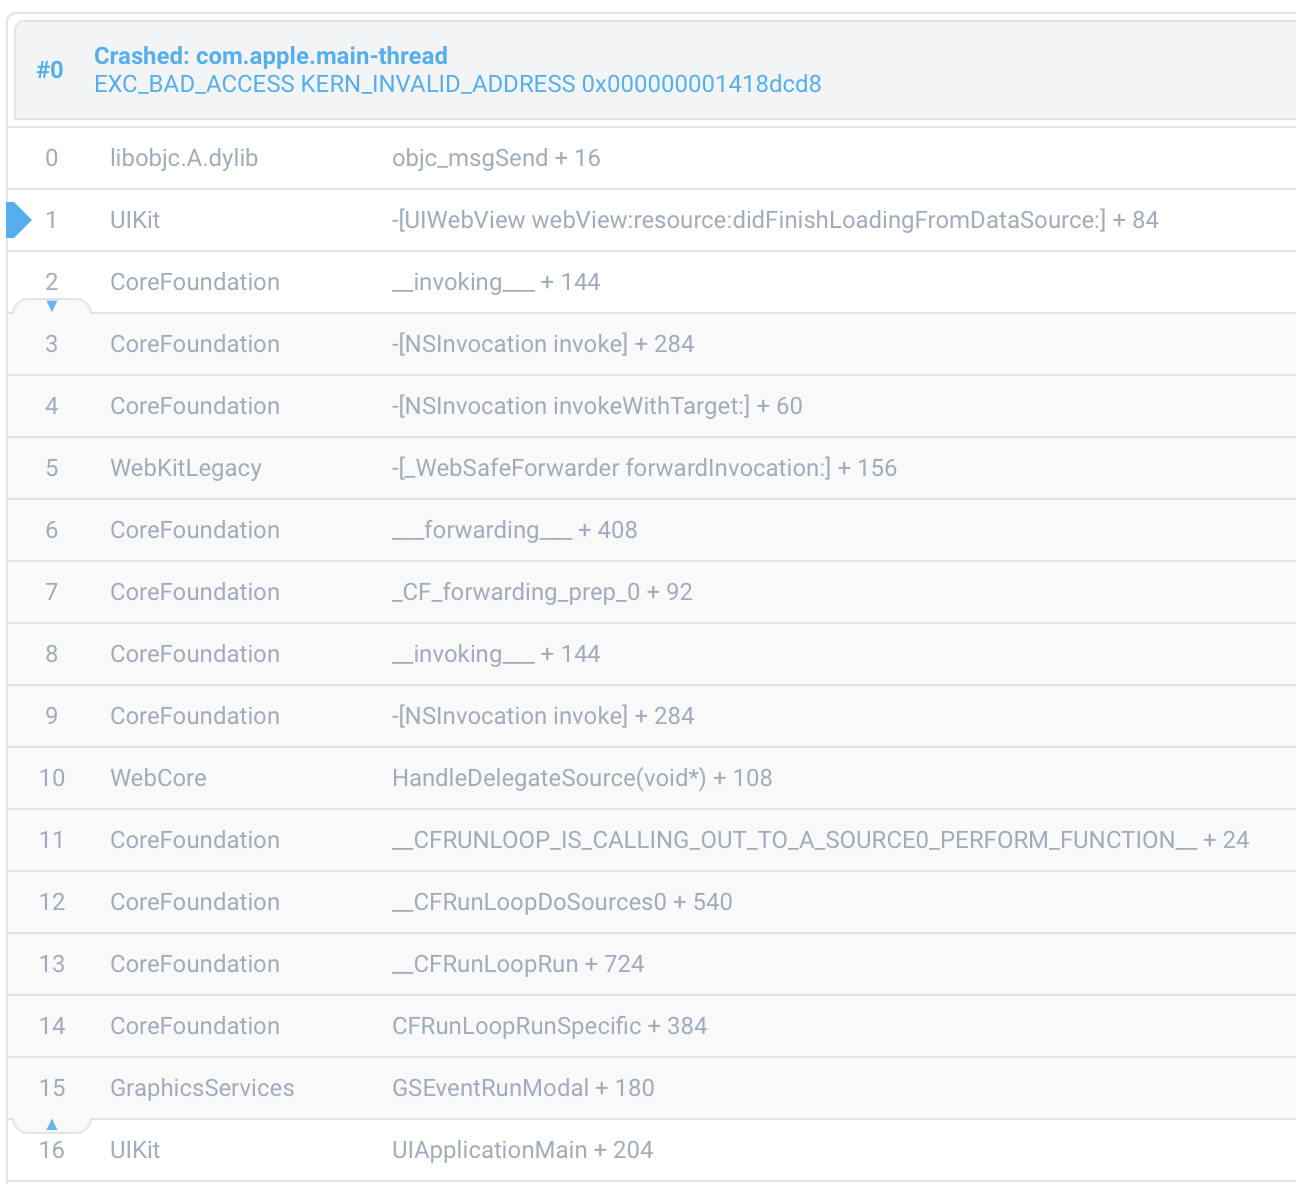The width and height of the screenshot is (1296, 1184).
Task: Select the HandleDelegateSource(void*) frame
Action: pos(581,778)
